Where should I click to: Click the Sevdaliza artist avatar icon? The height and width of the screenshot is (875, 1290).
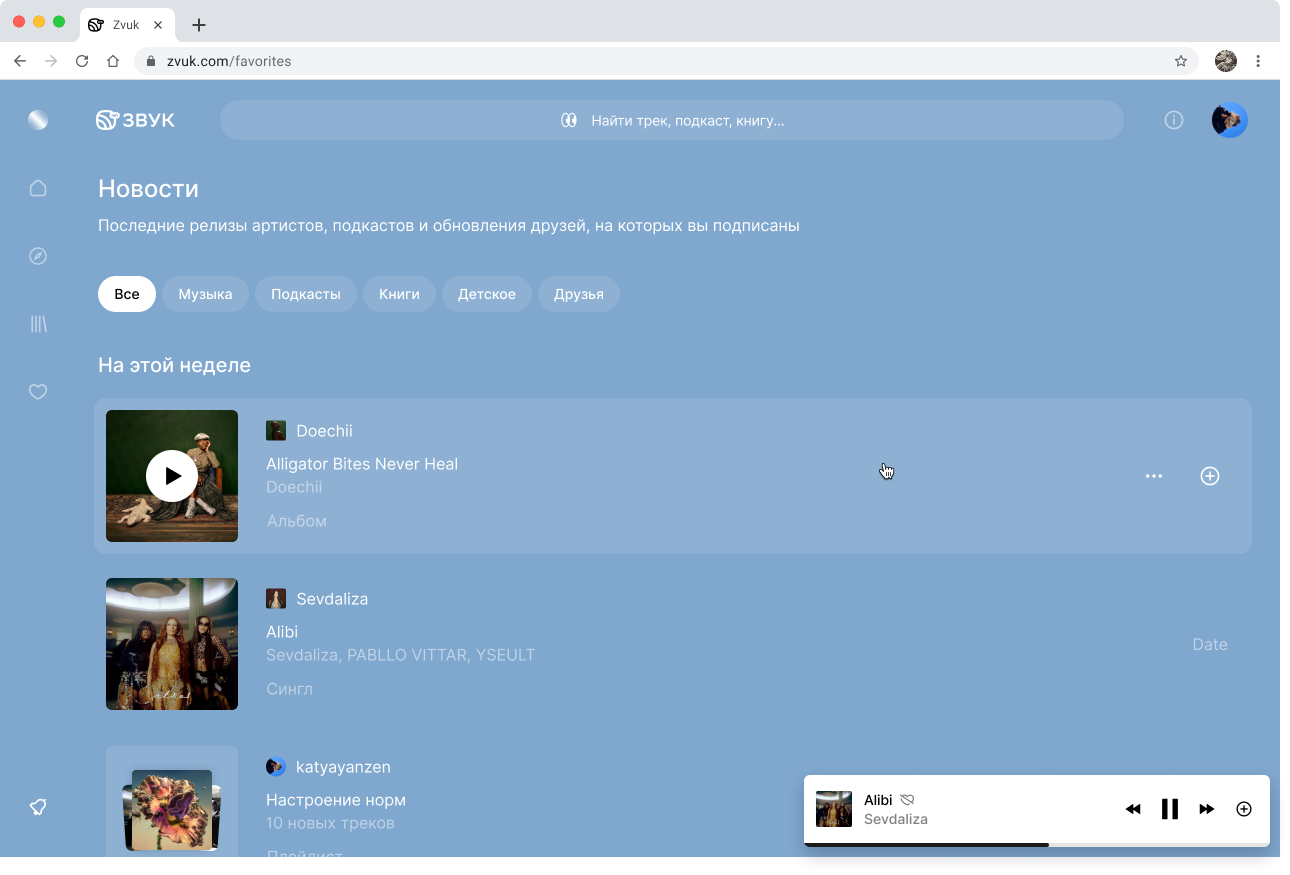click(276, 599)
